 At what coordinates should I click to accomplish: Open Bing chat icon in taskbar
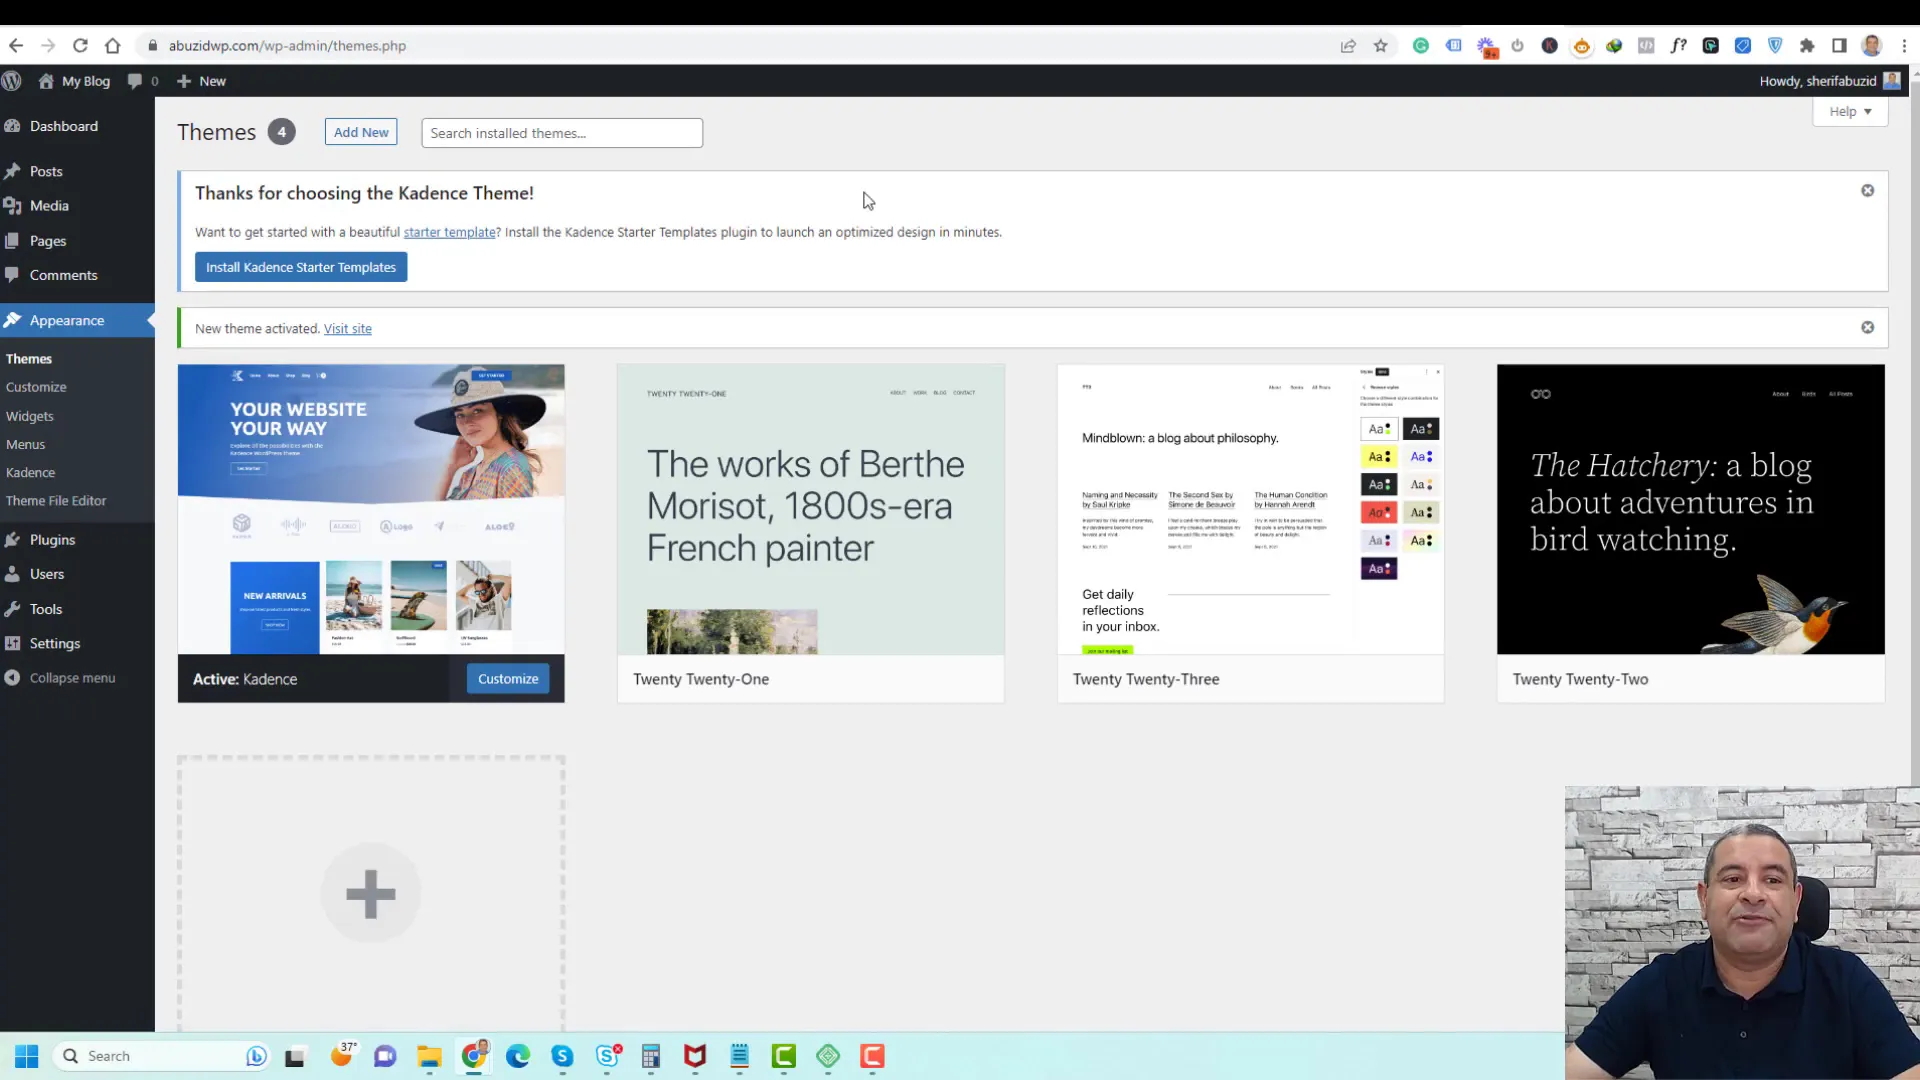click(256, 1056)
